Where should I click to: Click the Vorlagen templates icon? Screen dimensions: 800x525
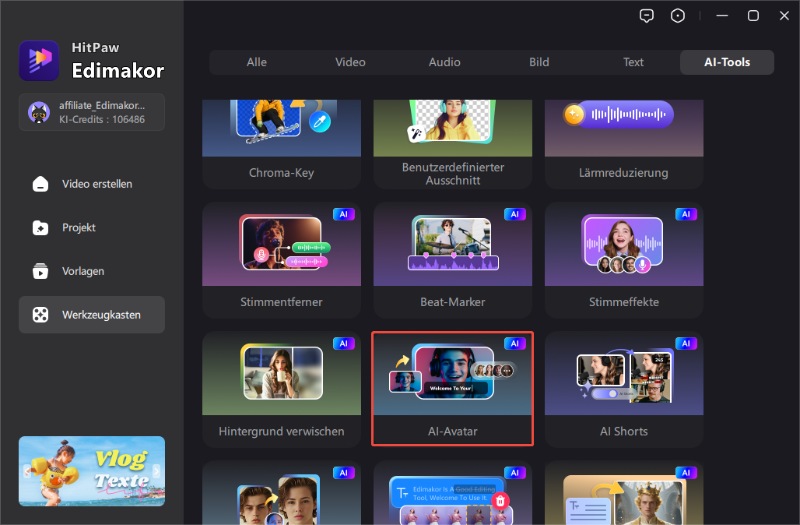40,271
